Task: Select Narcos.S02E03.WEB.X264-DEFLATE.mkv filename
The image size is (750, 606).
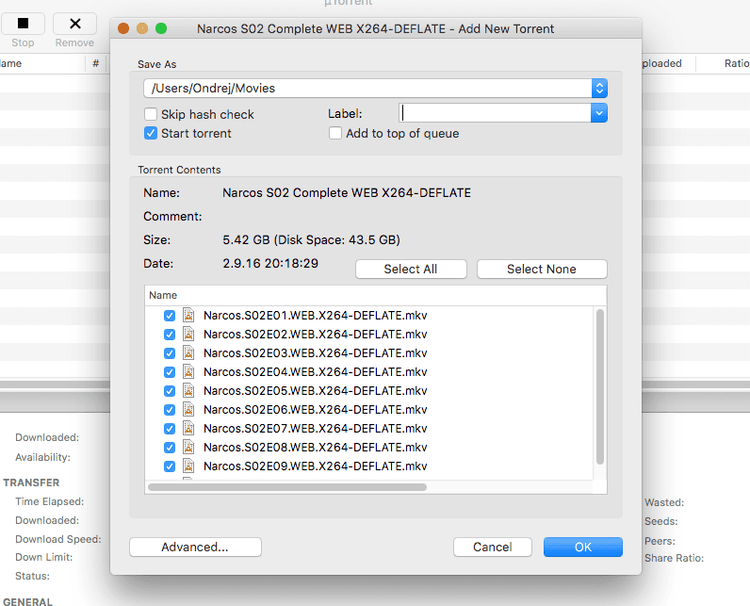Action: [315, 353]
